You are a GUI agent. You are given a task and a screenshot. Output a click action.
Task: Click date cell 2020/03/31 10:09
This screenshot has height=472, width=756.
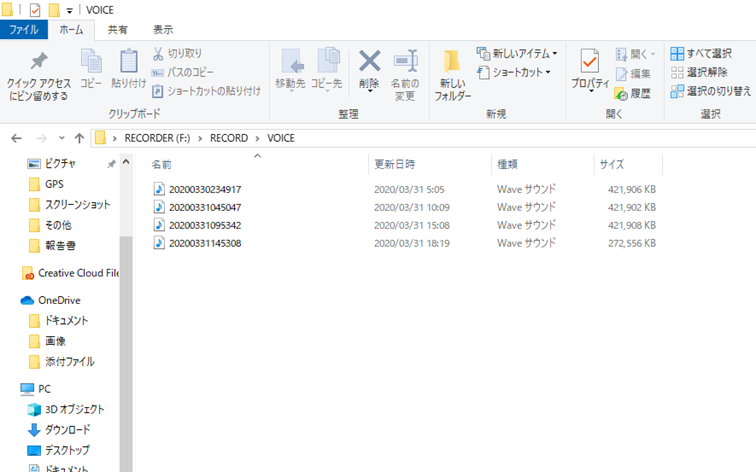(412, 207)
